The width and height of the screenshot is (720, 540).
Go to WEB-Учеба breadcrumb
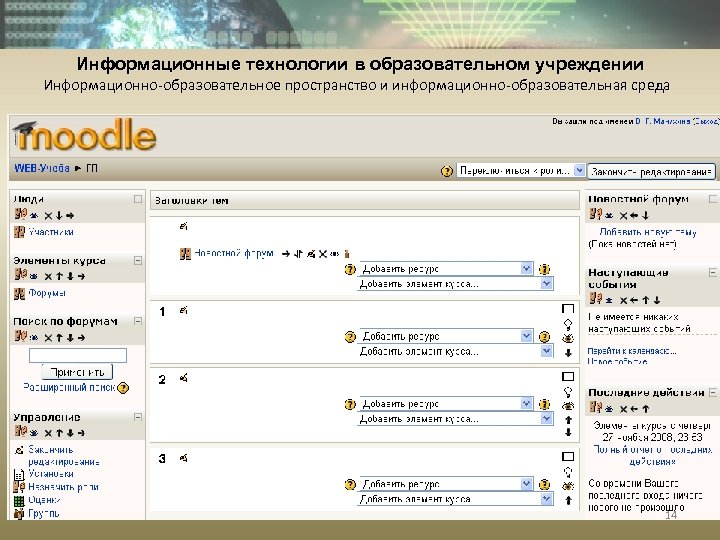[x=42, y=168]
